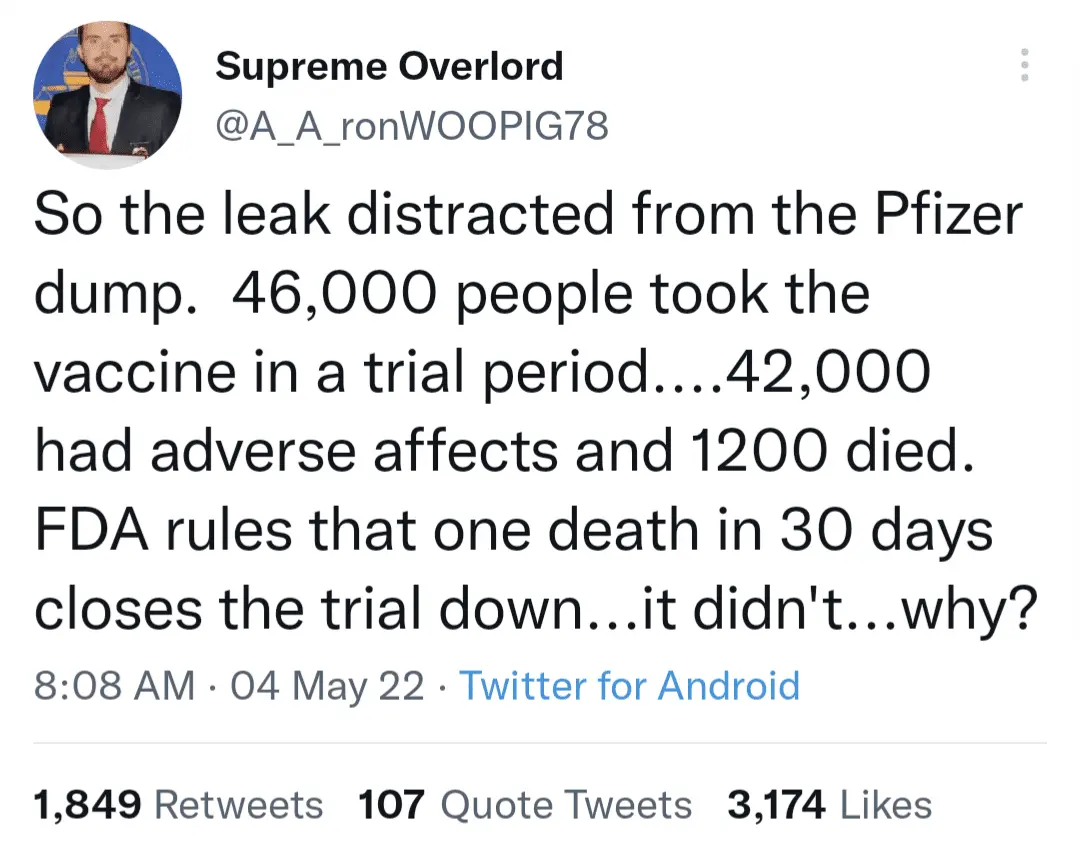Click the Twitter for Android source link
1080x854 pixels.
629,686
